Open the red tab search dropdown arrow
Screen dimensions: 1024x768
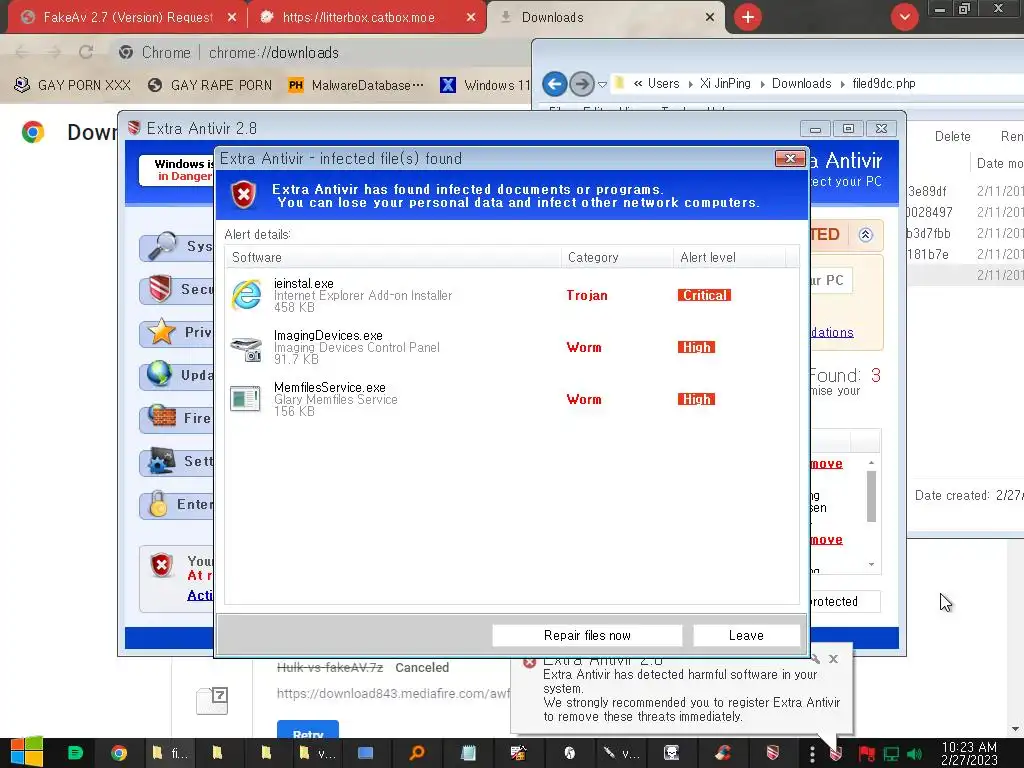tap(904, 17)
